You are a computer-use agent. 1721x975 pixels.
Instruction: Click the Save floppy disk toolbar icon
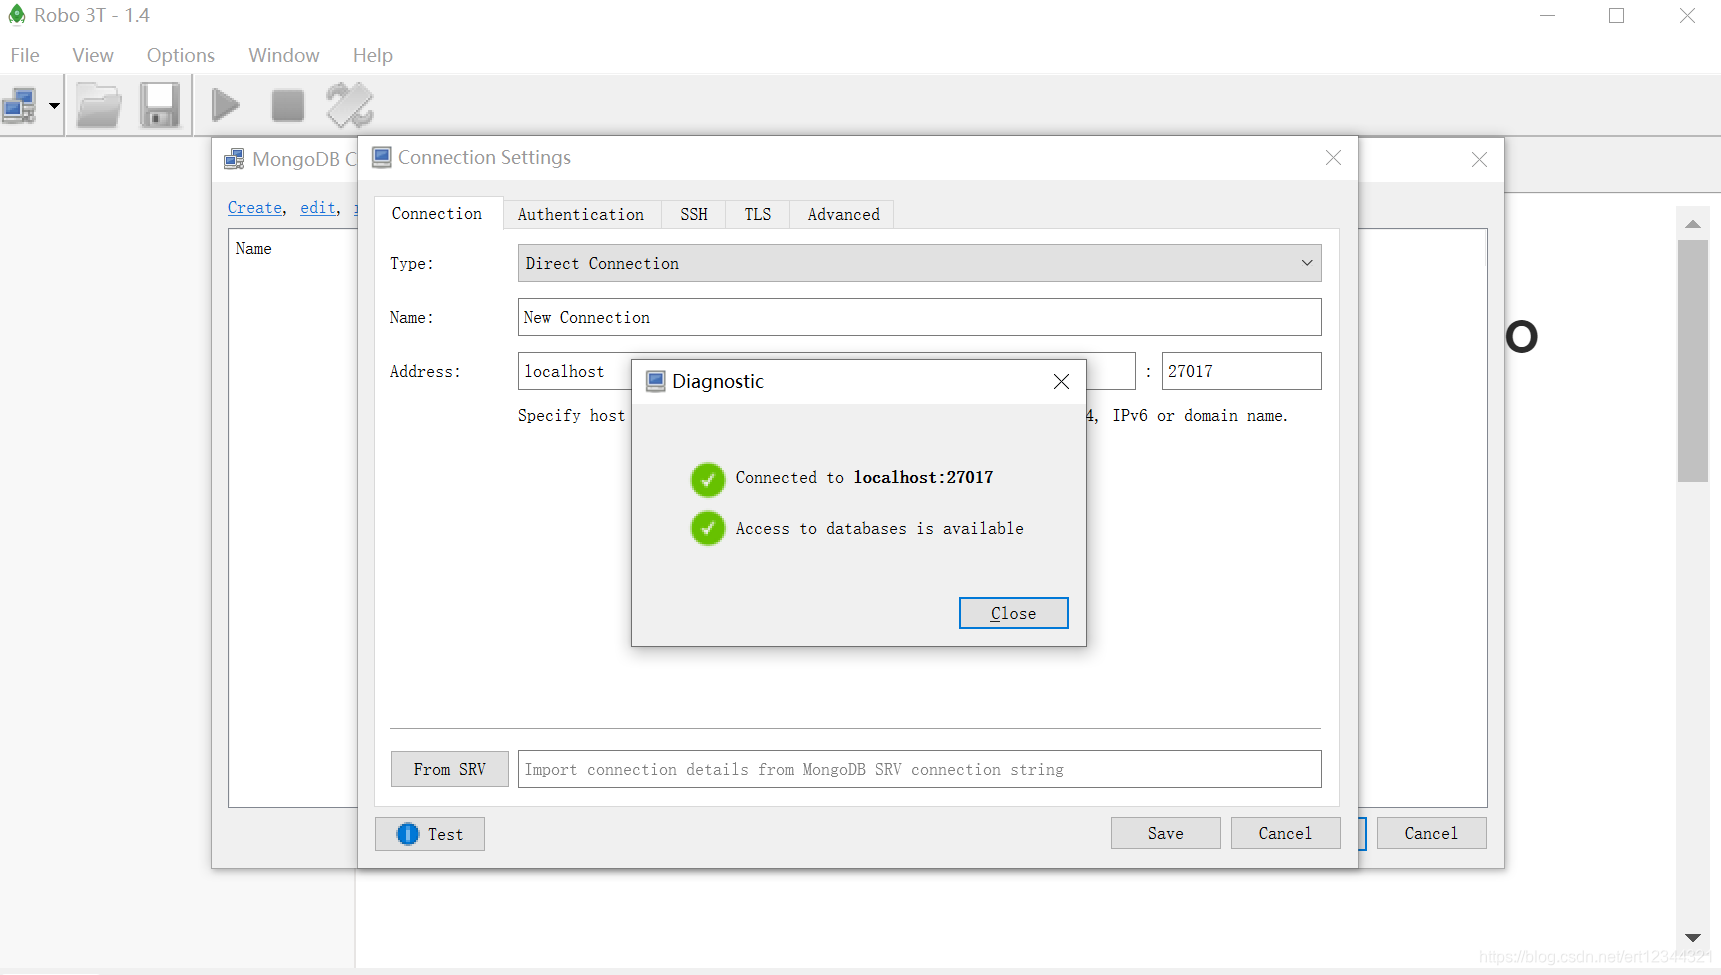(x=159, y=105)
